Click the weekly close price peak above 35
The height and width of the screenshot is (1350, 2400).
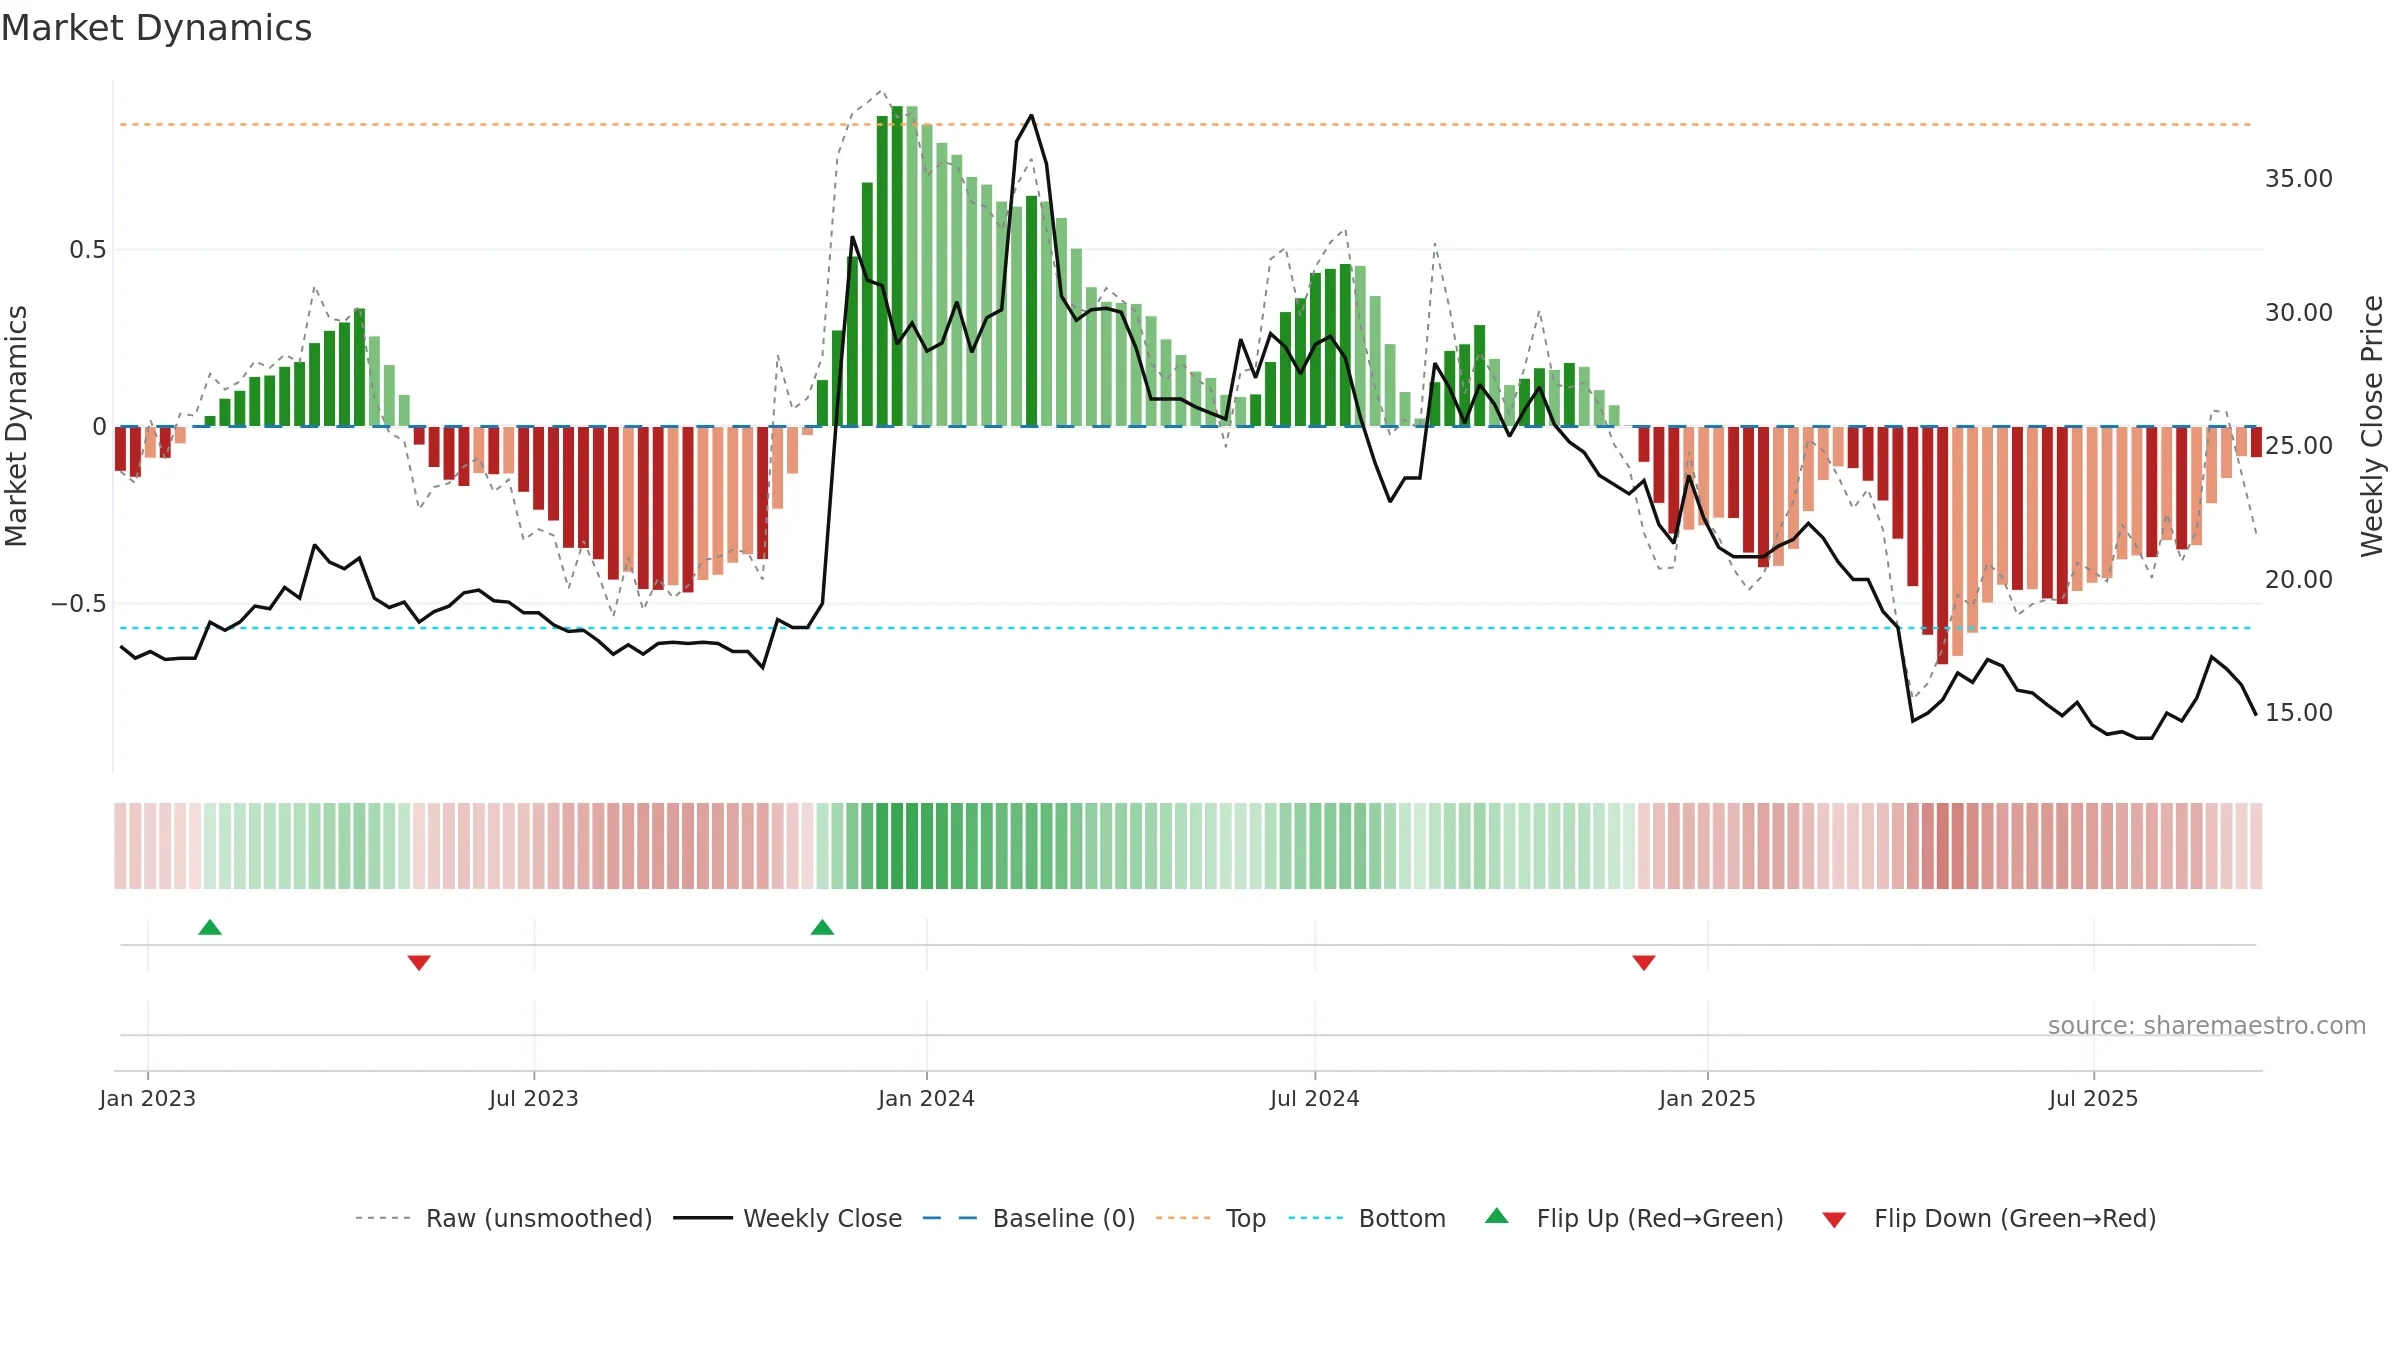(x=1031, y=116)
